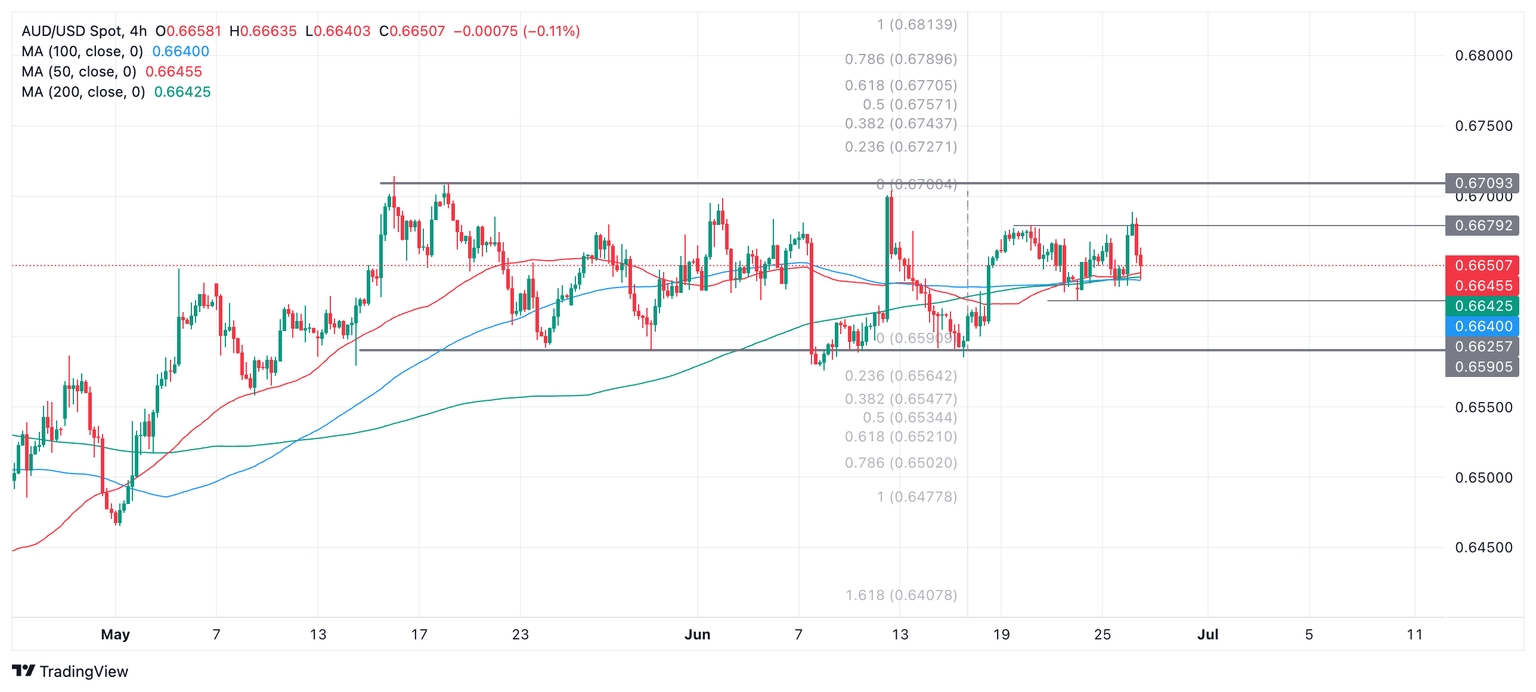Image resolution: width=1536 pixels, height=692 pixels.
Task: Click the 0.618 (0.67705) Fibonacci level label
Action: coord(901,86)
